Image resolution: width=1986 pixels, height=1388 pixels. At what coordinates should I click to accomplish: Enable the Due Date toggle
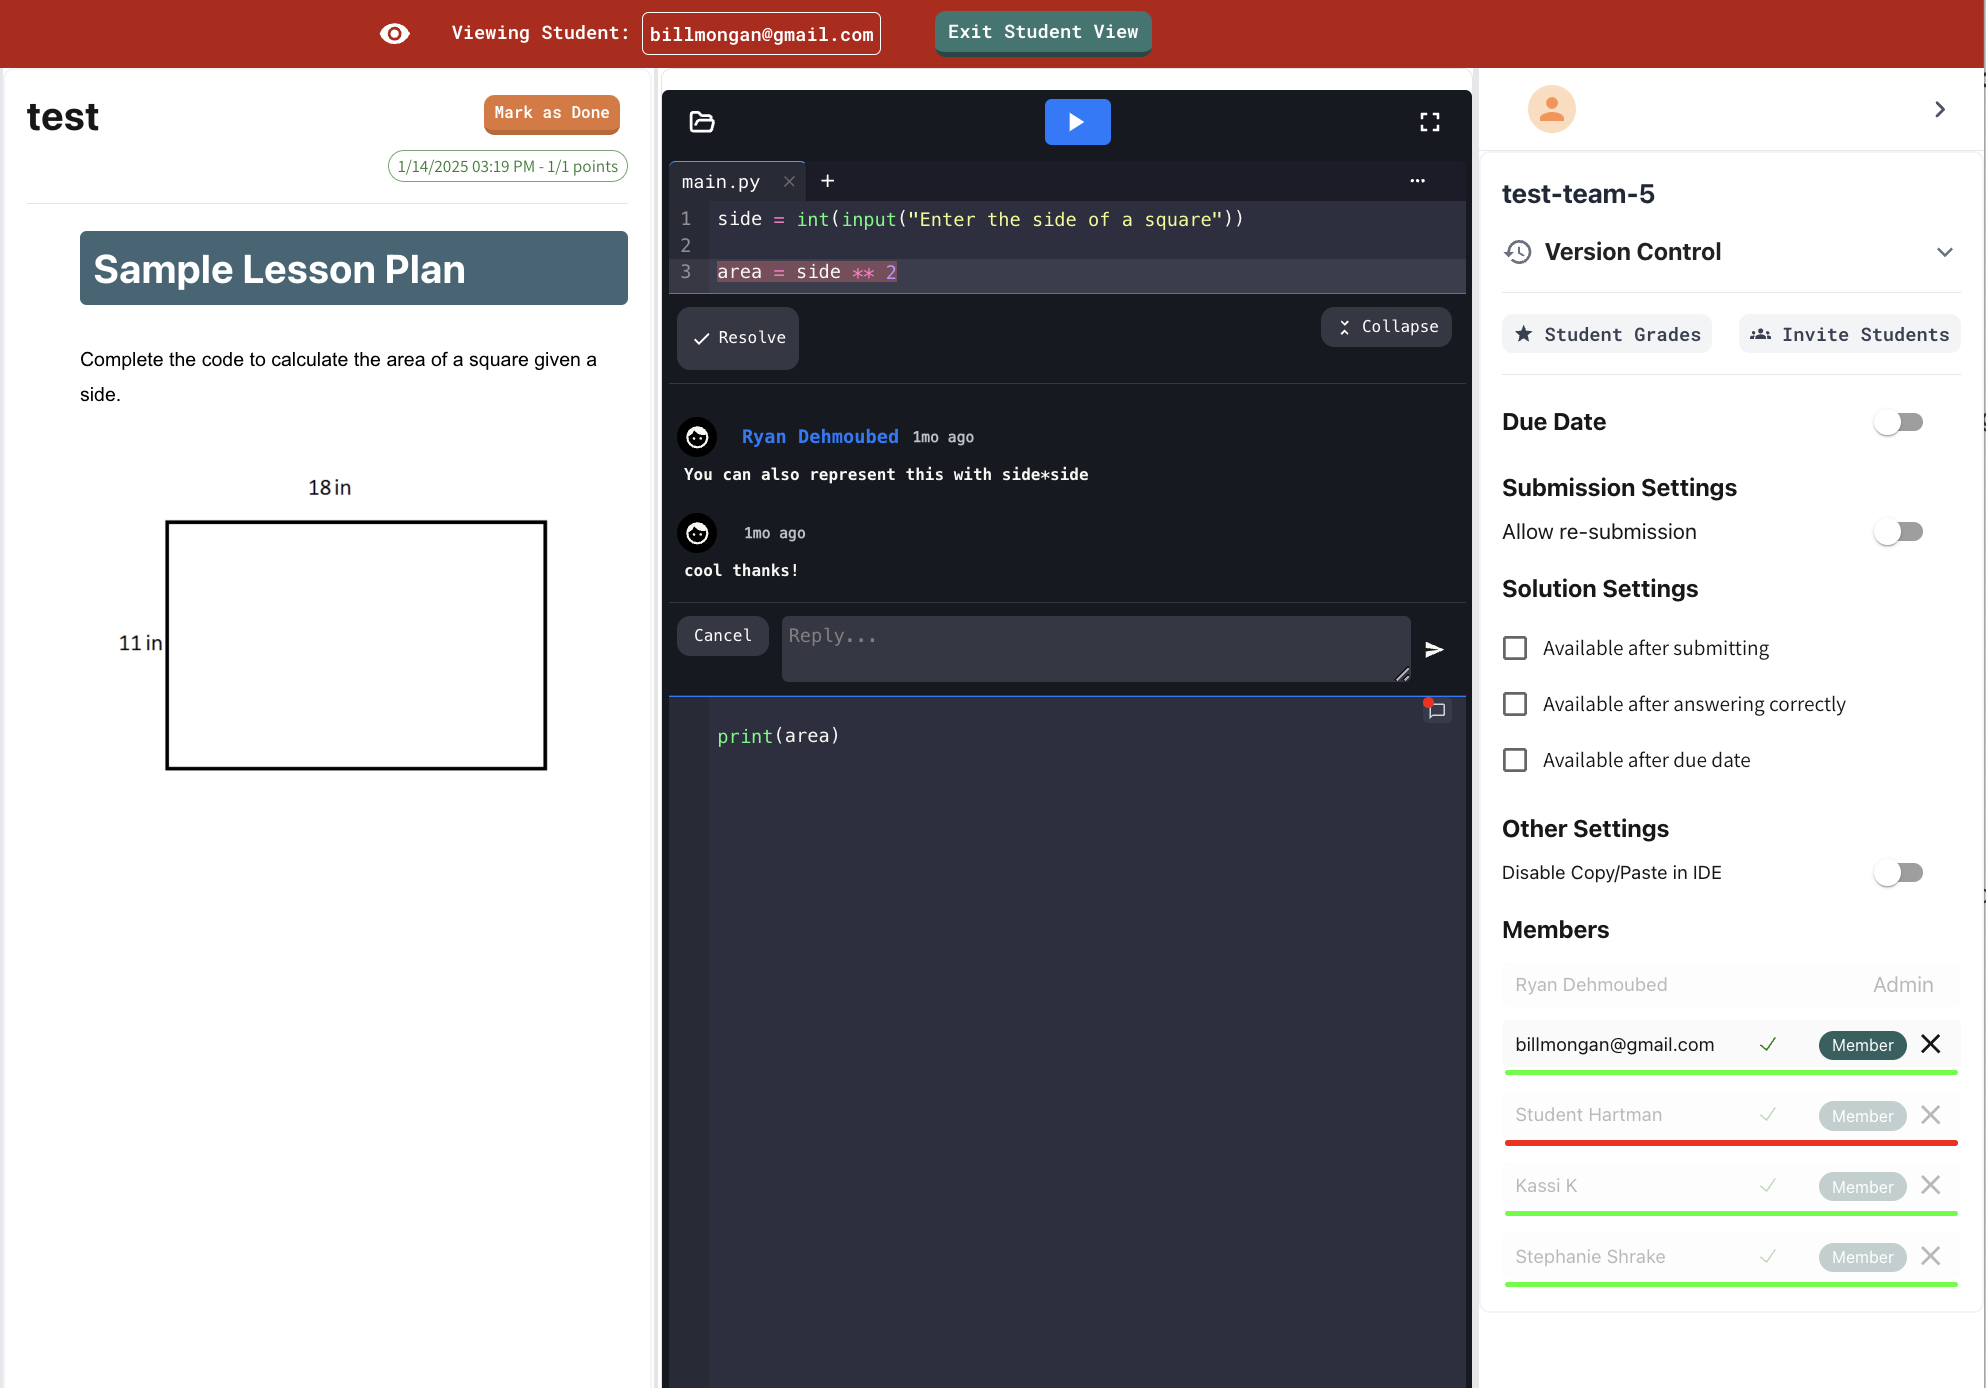click(1898, 421)
